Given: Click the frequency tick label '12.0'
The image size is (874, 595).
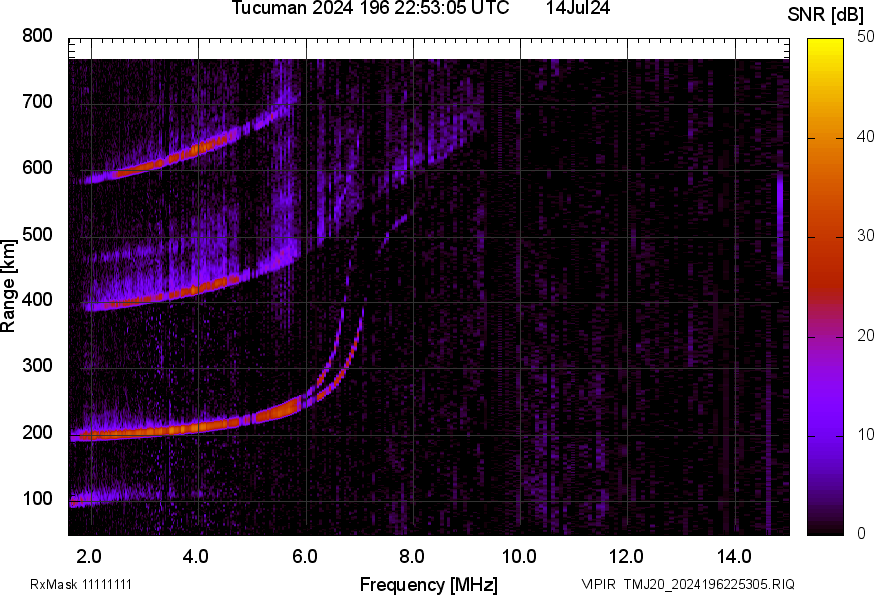Looking at the screenshot, I should (627, 557).
